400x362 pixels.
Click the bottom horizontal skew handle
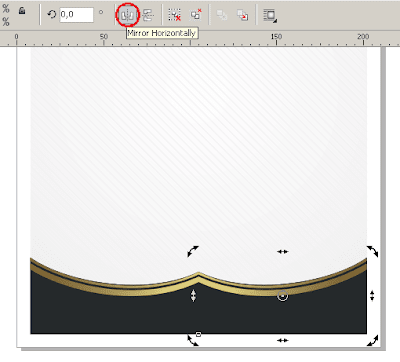tap(282, 340)
